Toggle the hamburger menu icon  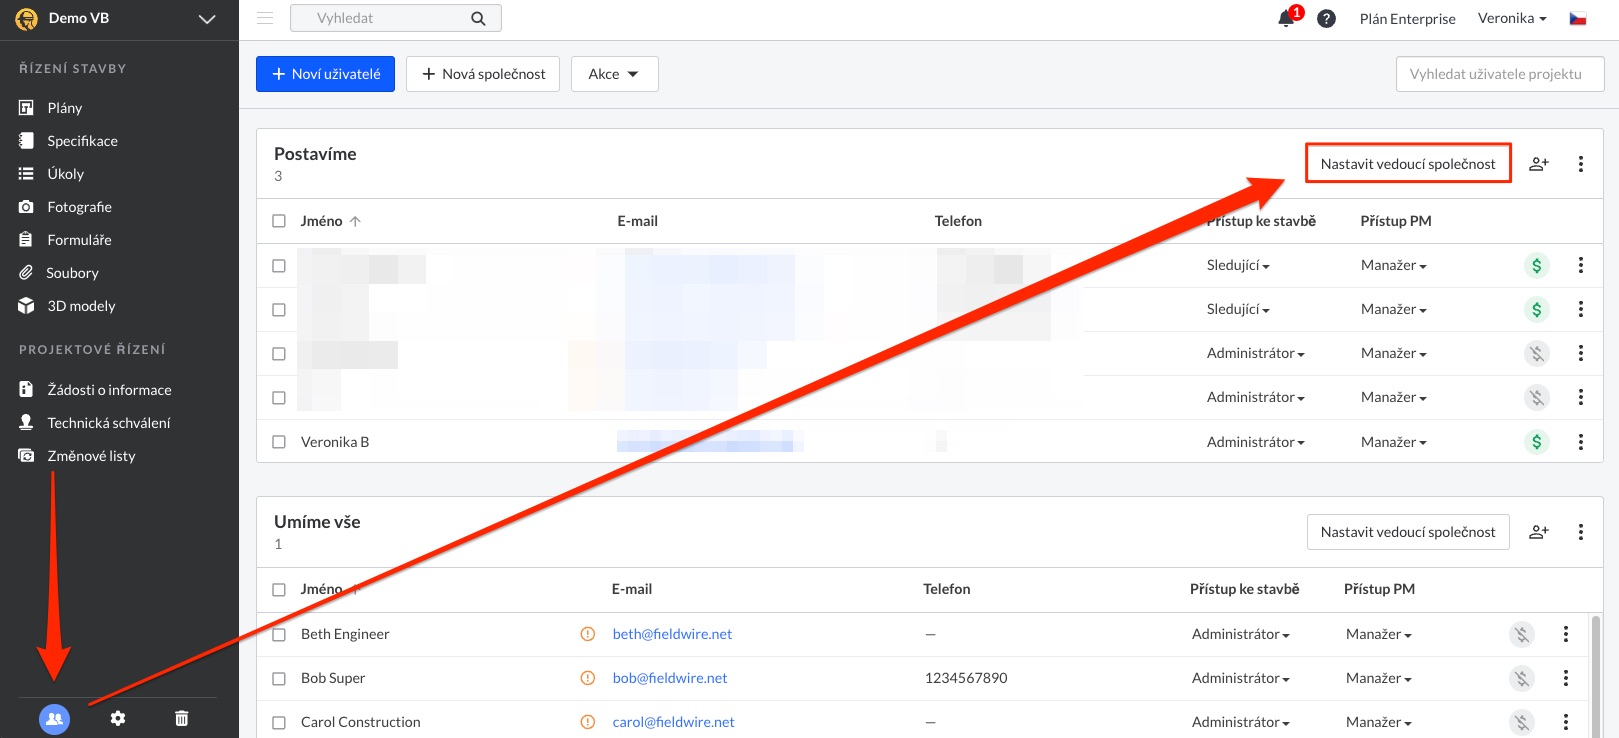coord(265,18)
